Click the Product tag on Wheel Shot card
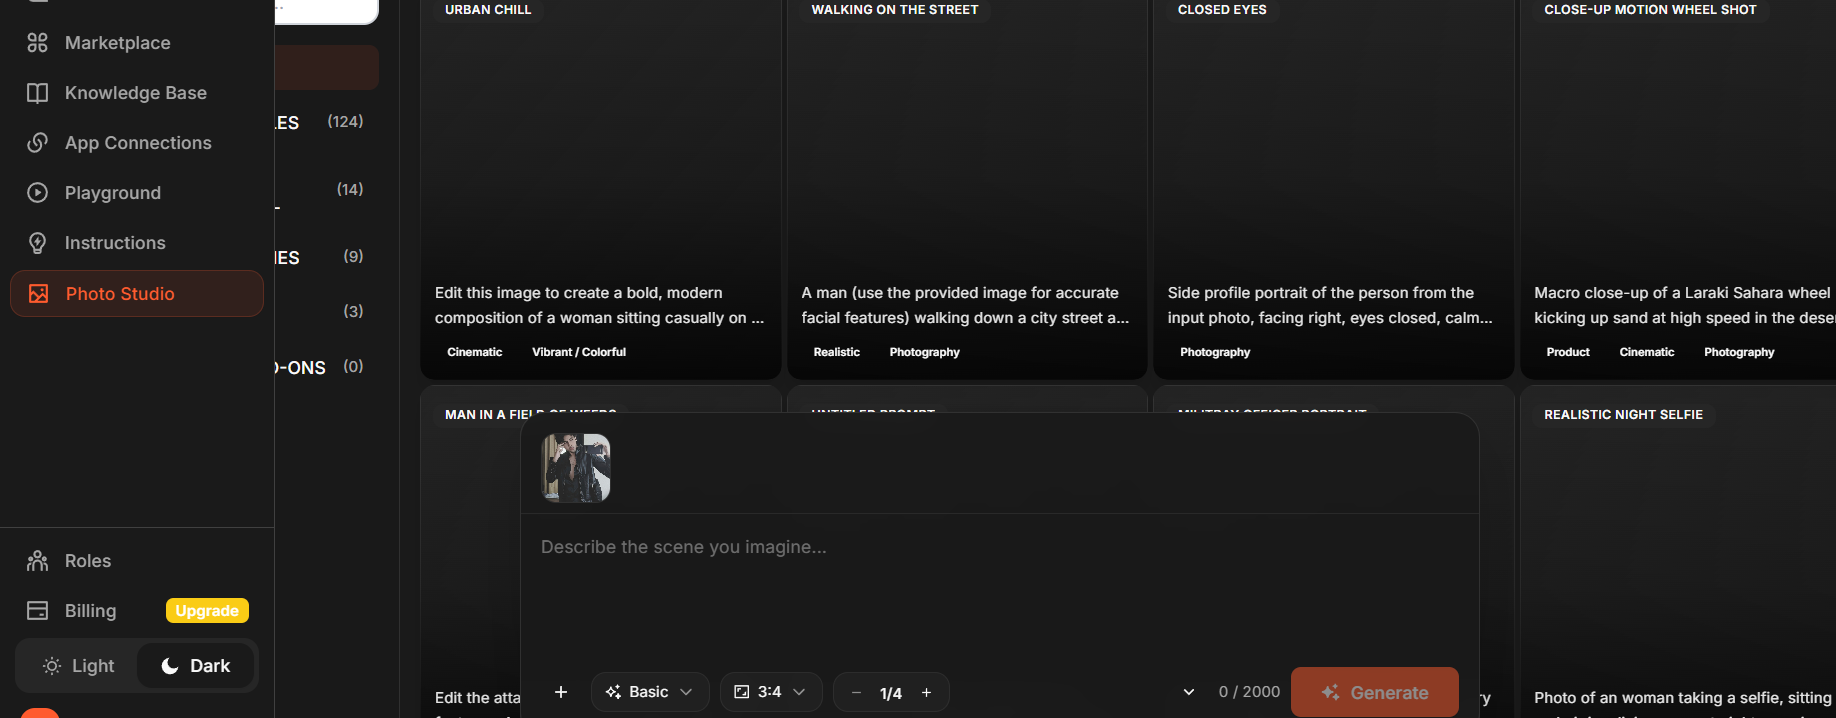The image size is (1836, 718). point(1568,352)
